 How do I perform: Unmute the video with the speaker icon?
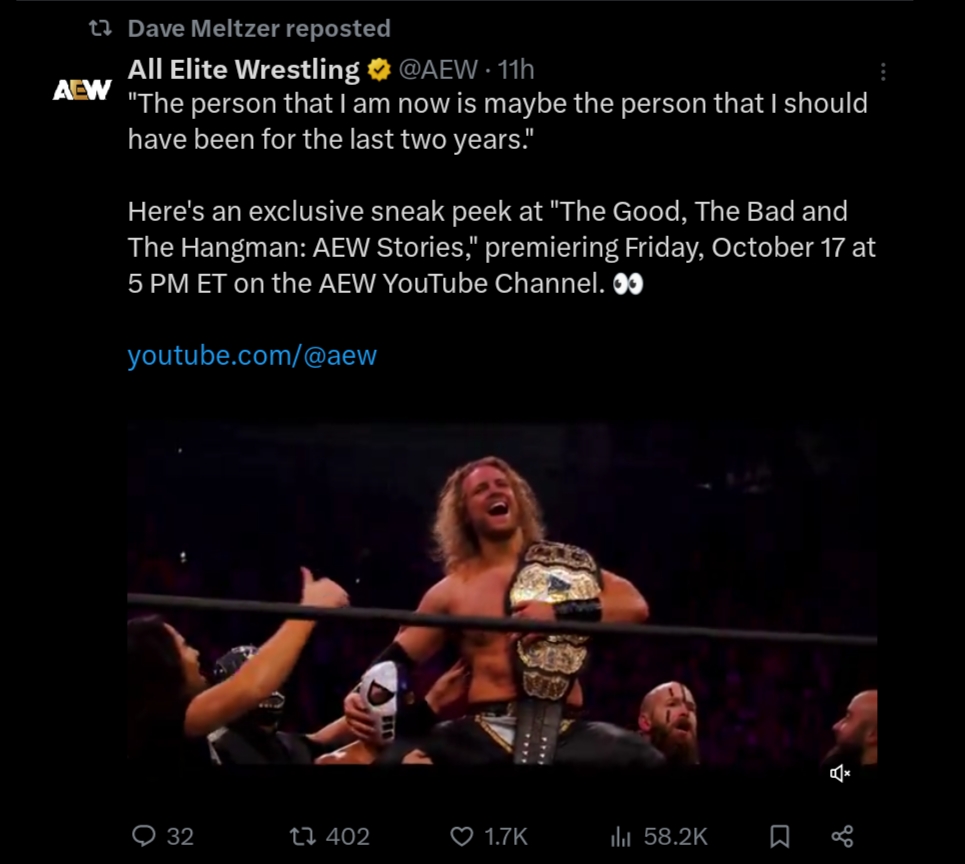point(840,772)
